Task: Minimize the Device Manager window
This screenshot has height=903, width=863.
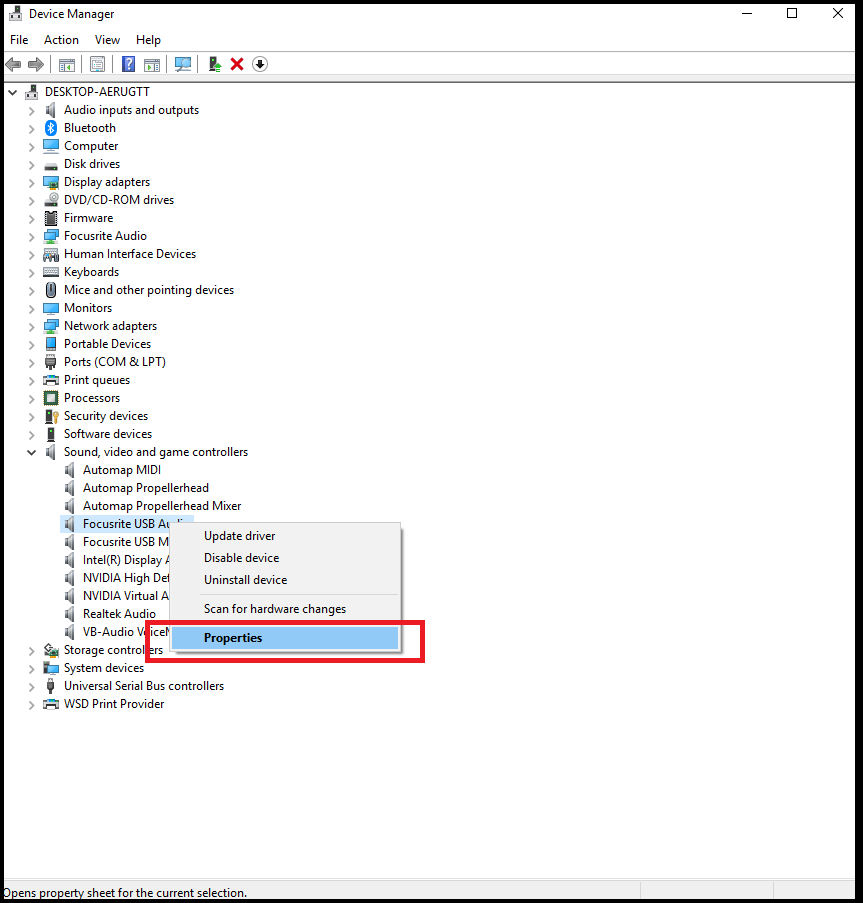Action: 747,13
